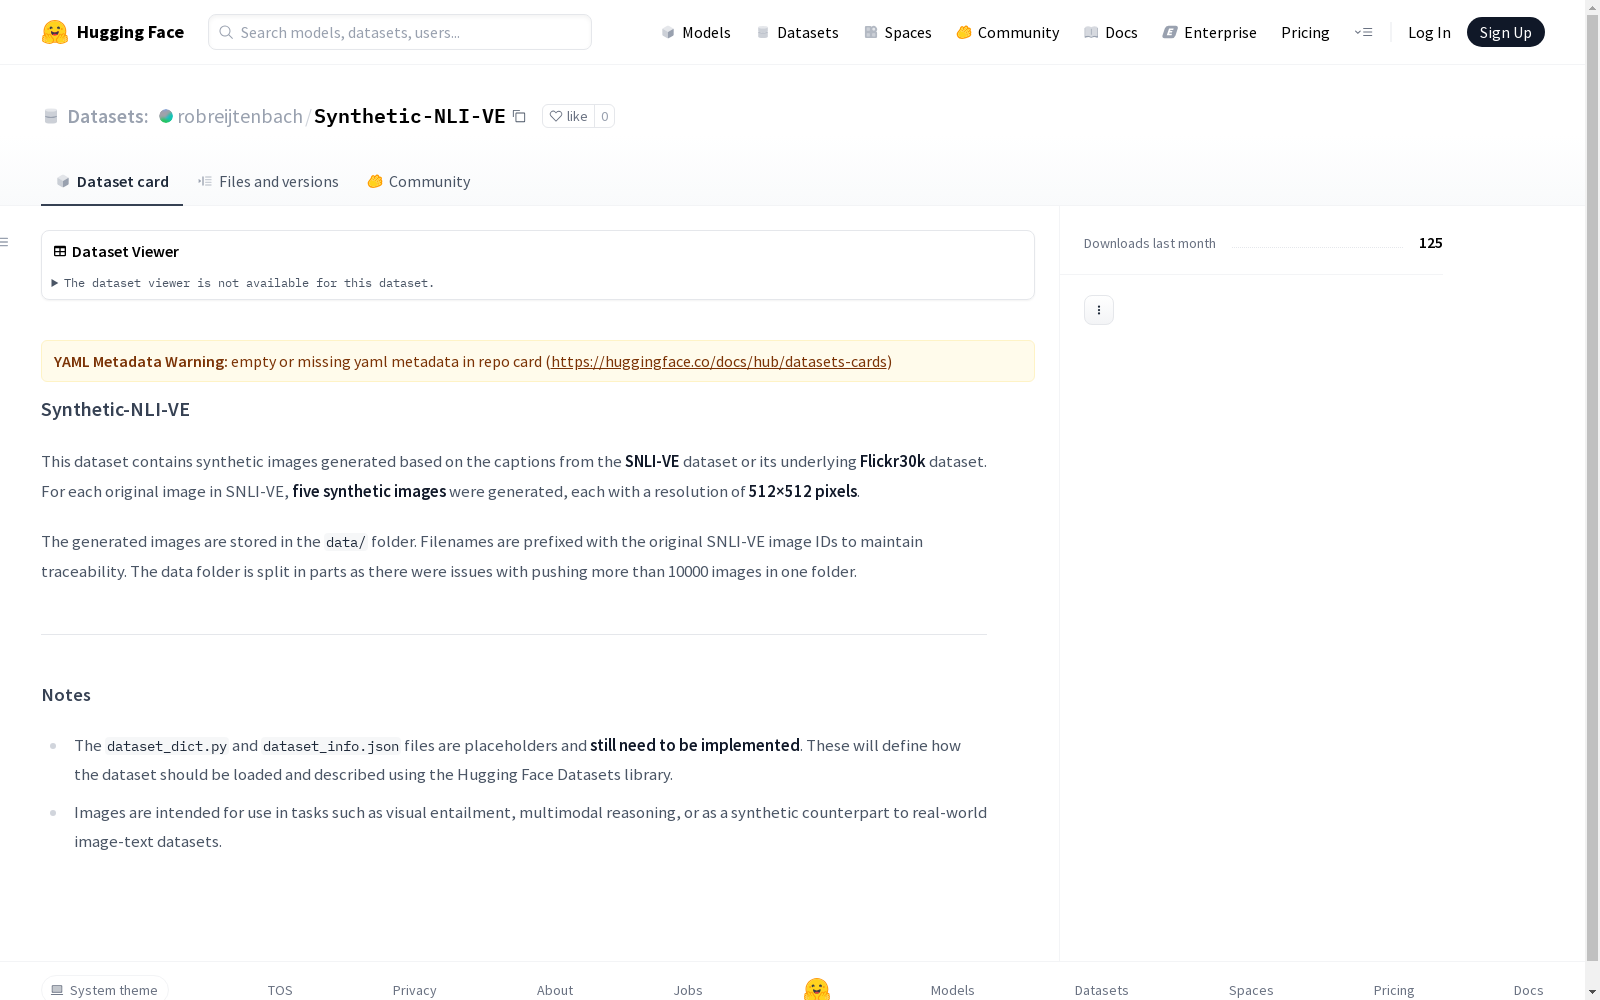Click the Notes heading
Viewport: 1600px width, 1000px height.
point(66,695)
